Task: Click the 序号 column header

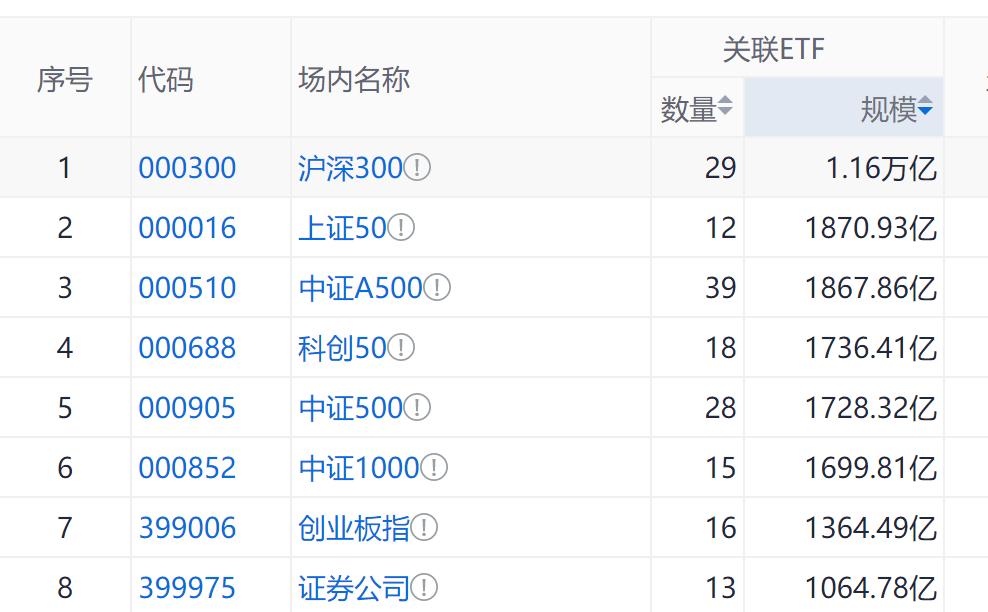Action: (x=65, y=79)
